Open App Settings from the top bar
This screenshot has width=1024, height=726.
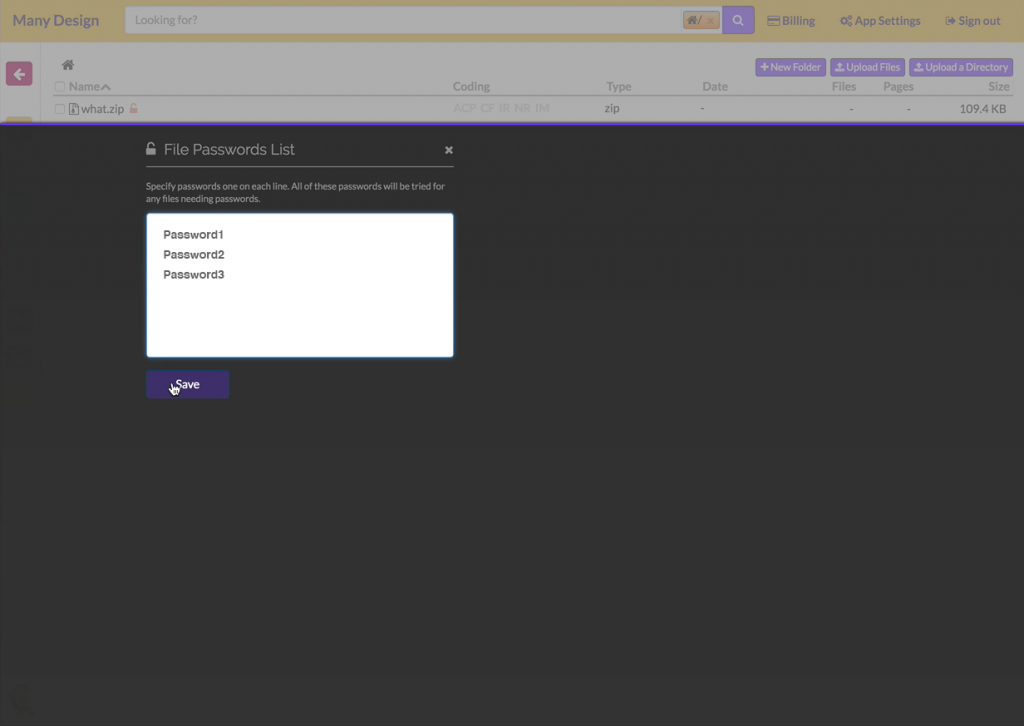[x=880, y=21]
